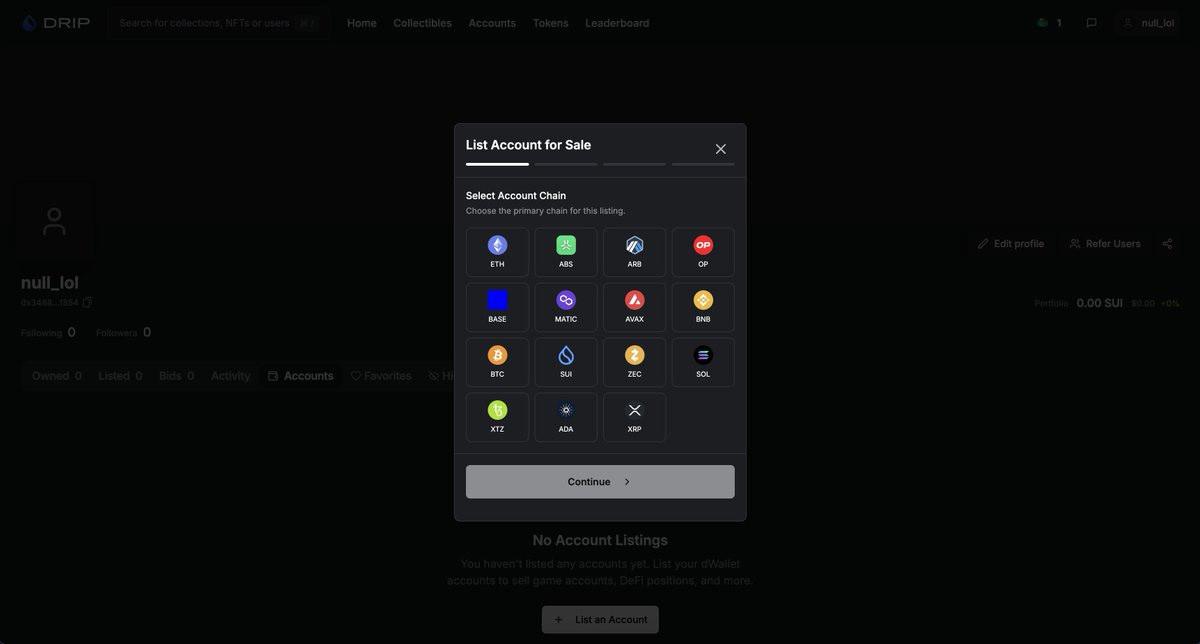1200x644 pixels.
Task: Click List an Account button
Action: pyautogui.click(x=600, y=620)
